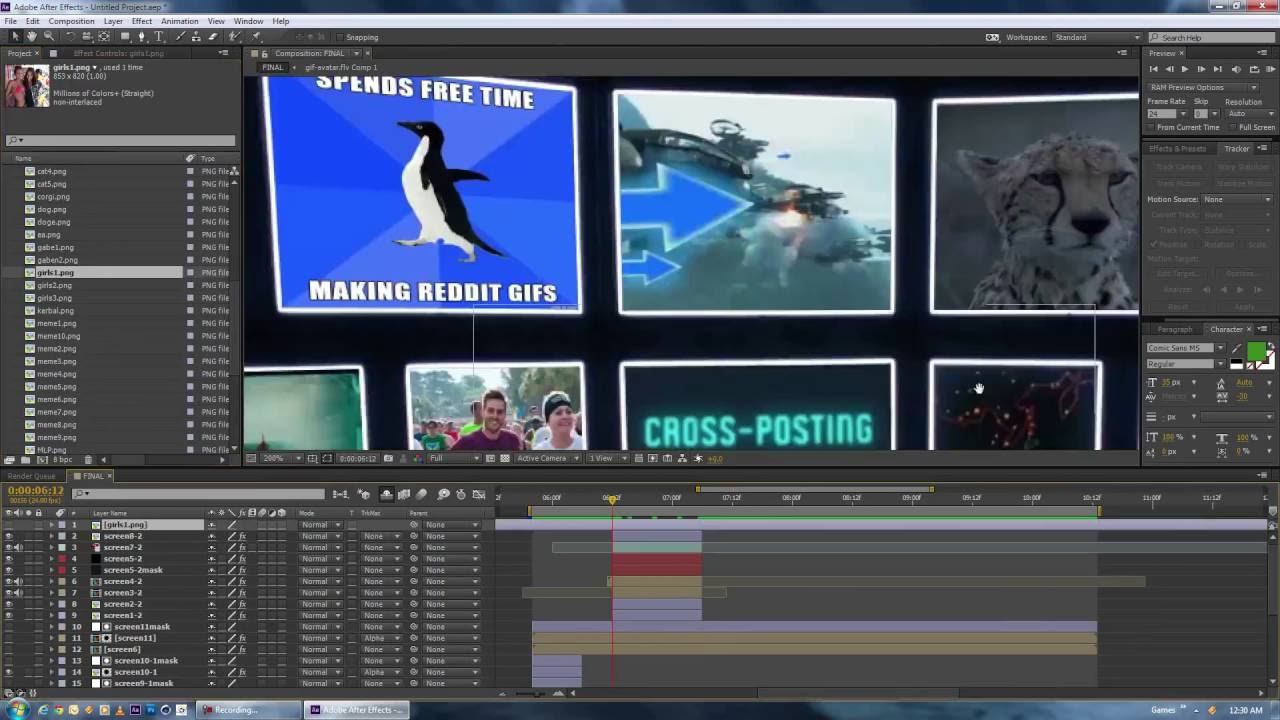Screen dimensions: 1280x720
Task: Hide the screen5-2 layer
Action: click(x=9, y=558)
